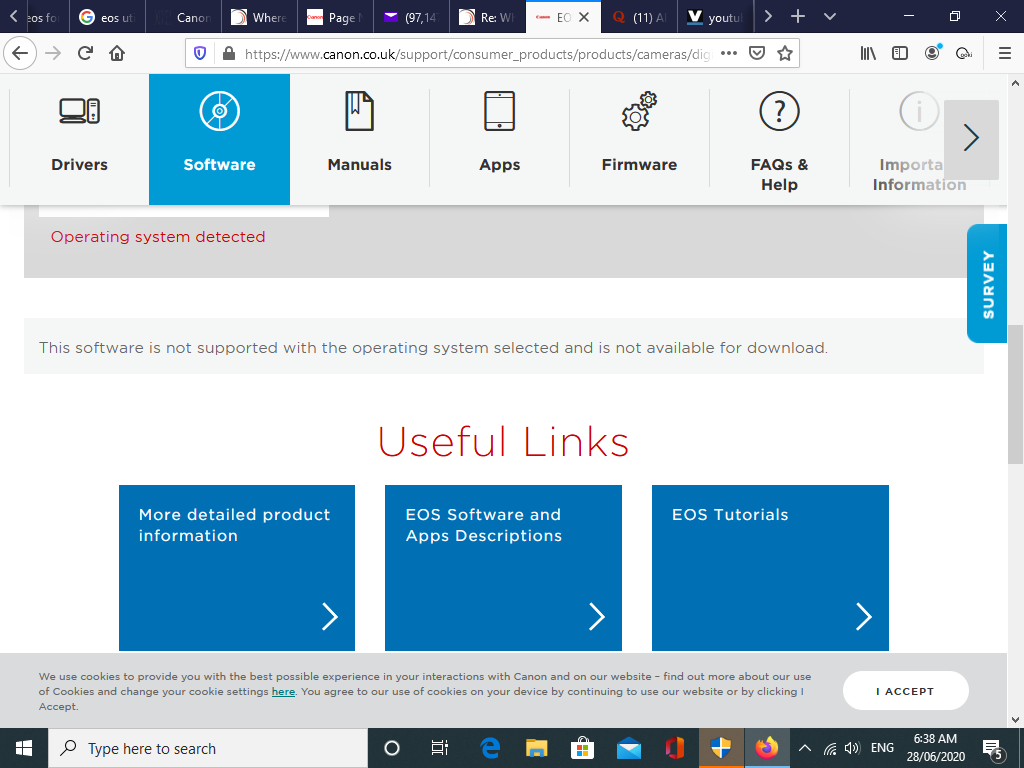The image size is (1024, 768).
Task: Open the Firmware gear icon
Action: 639,111
